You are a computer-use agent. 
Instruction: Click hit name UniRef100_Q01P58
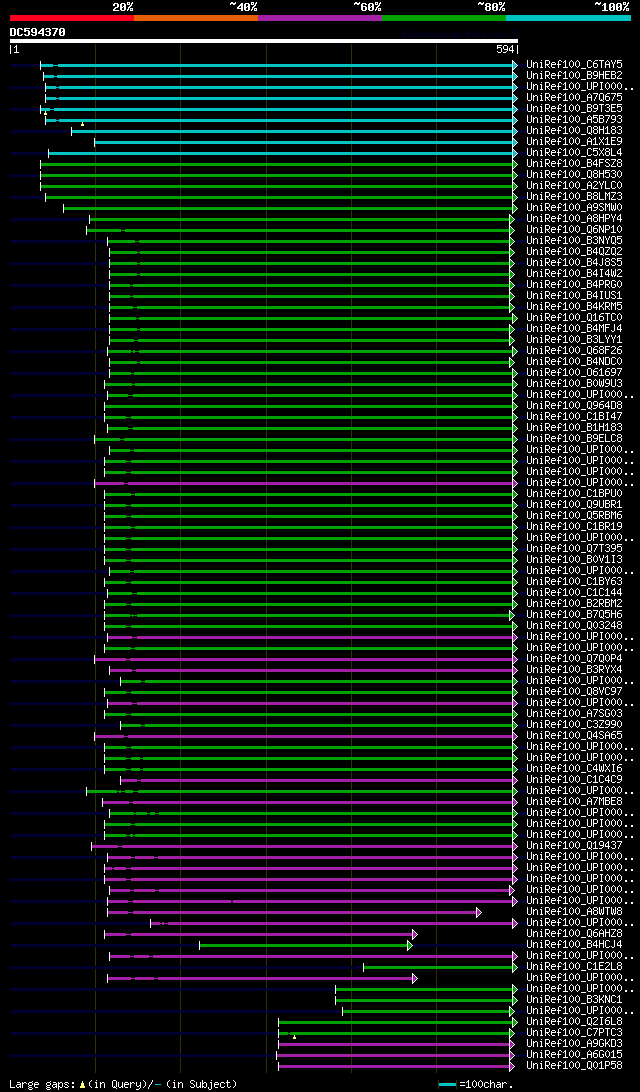tap(575, 1066)
